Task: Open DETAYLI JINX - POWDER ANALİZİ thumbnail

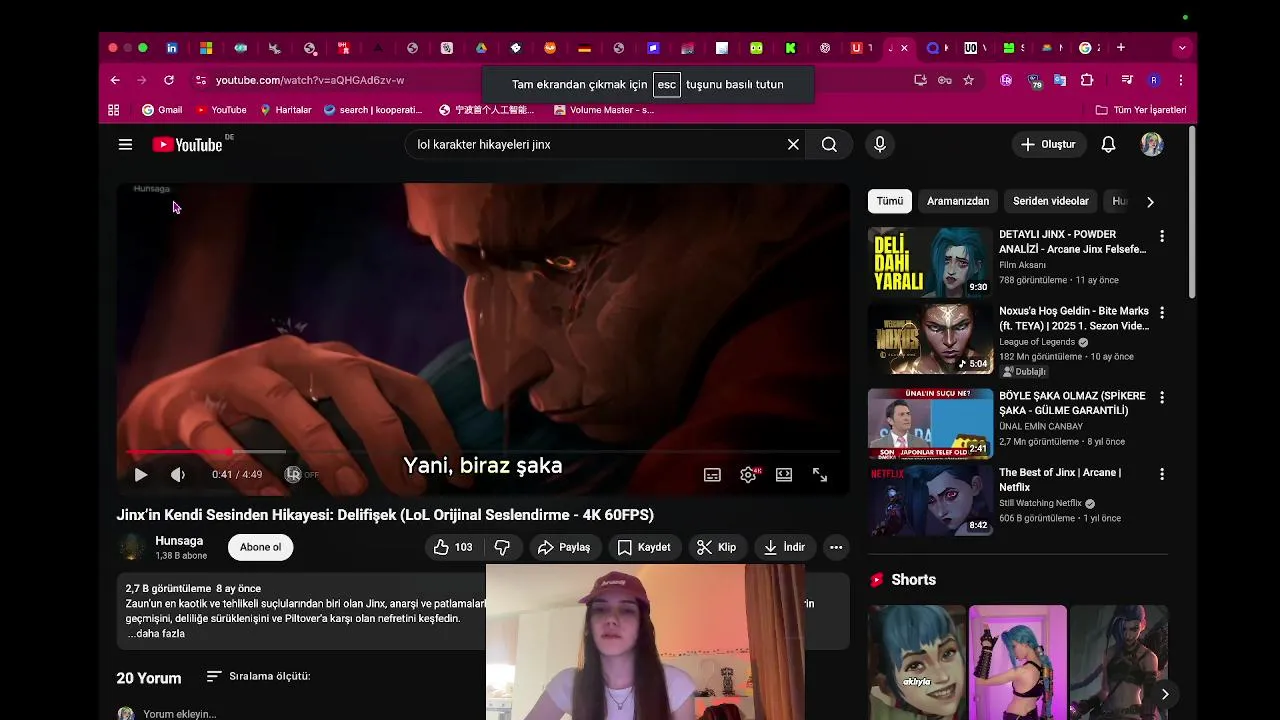Action: pos(930,262)
